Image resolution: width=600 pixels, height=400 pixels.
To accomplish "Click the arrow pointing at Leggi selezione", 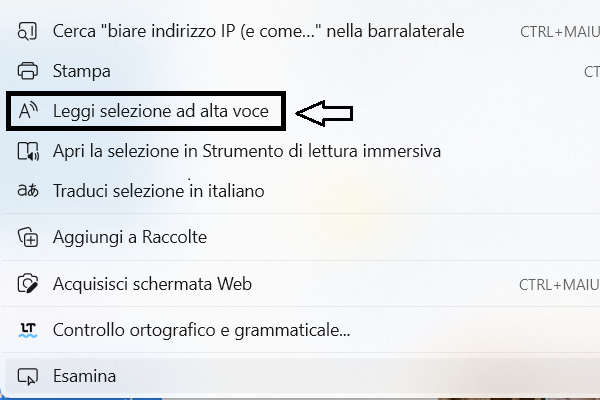I will pos(326,112).
